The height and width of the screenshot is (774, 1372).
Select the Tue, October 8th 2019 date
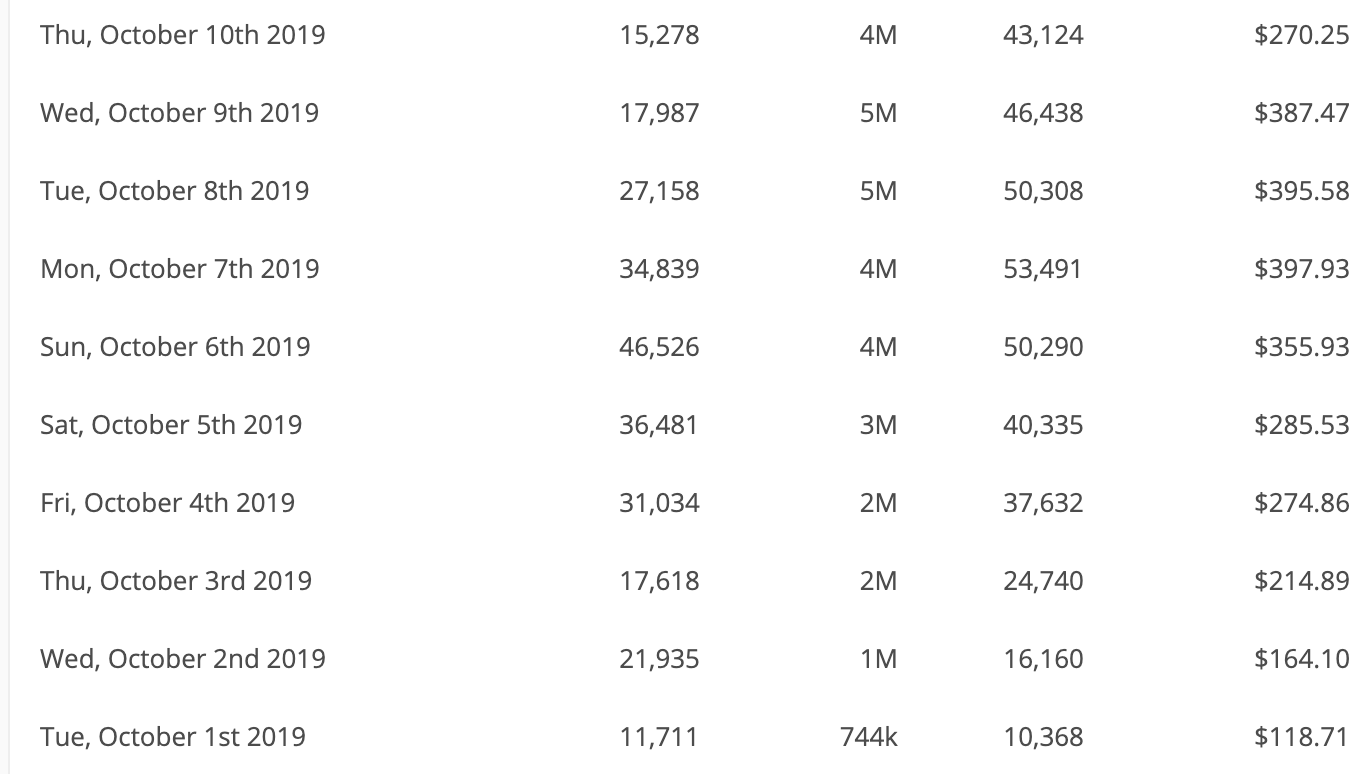click(175, 191)
